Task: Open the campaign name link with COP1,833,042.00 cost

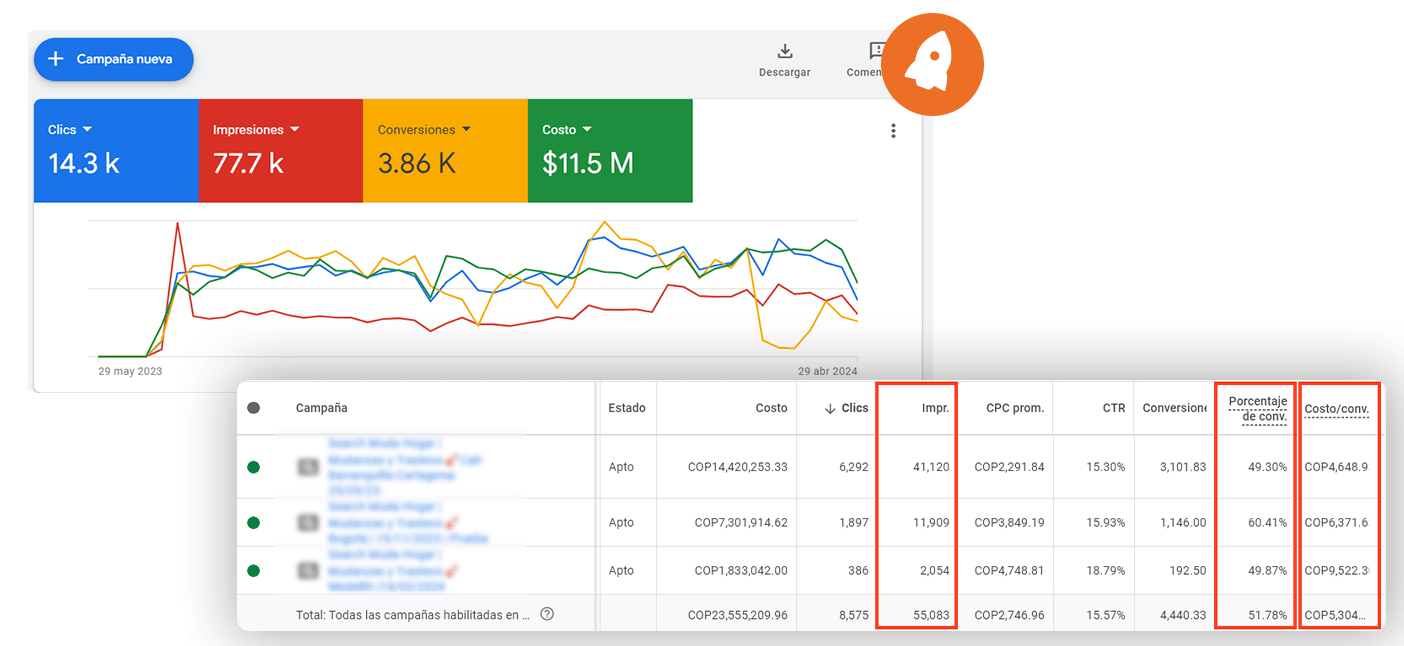Action: (395, 570)
